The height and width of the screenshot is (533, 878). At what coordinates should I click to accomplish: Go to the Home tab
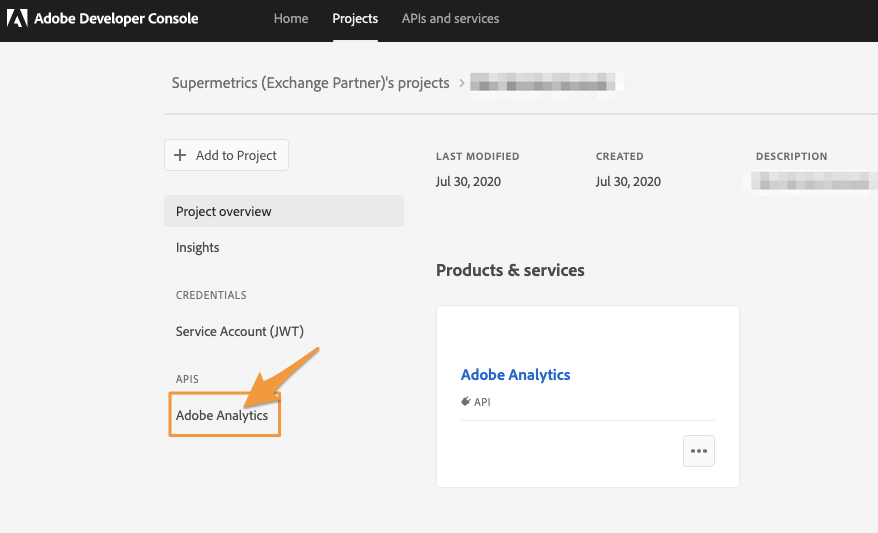pyautogui.click(x=291, y=19)
